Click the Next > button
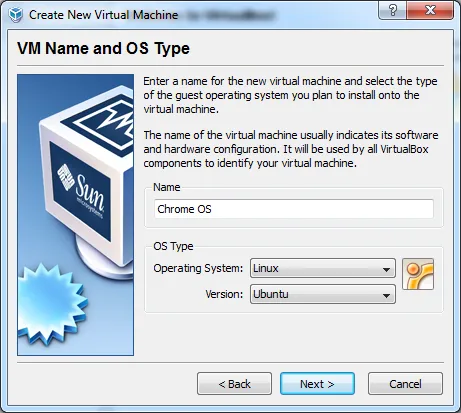Image resolution: width=461 pixels, height=413 pixels. pyautogui.click(x=317, y=384)
